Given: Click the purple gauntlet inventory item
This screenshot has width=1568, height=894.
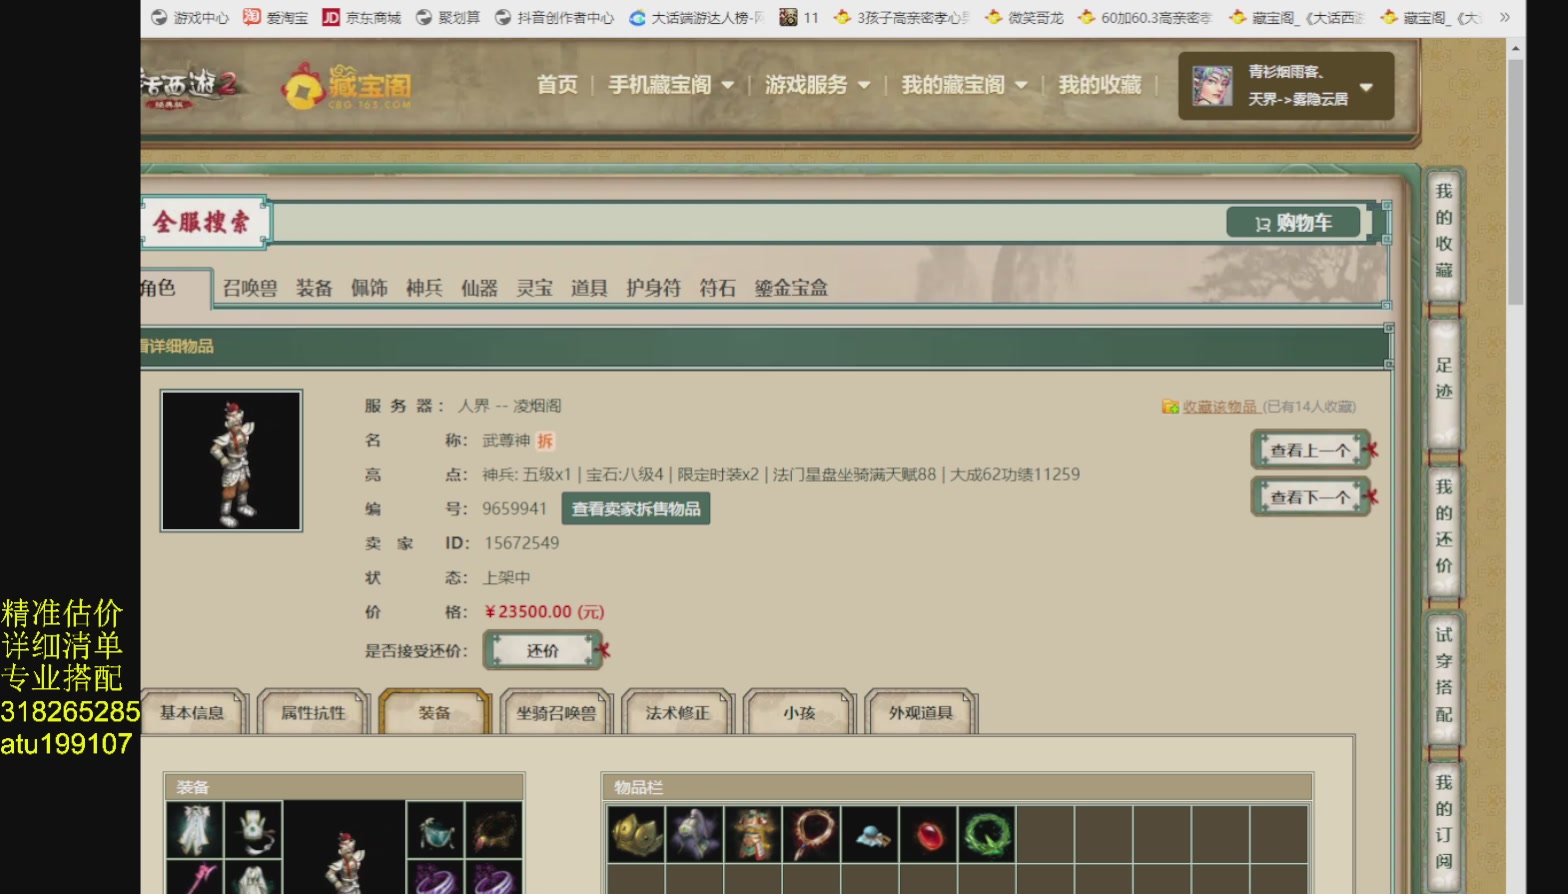Looking at the screenshot, I should click(695, 835).
